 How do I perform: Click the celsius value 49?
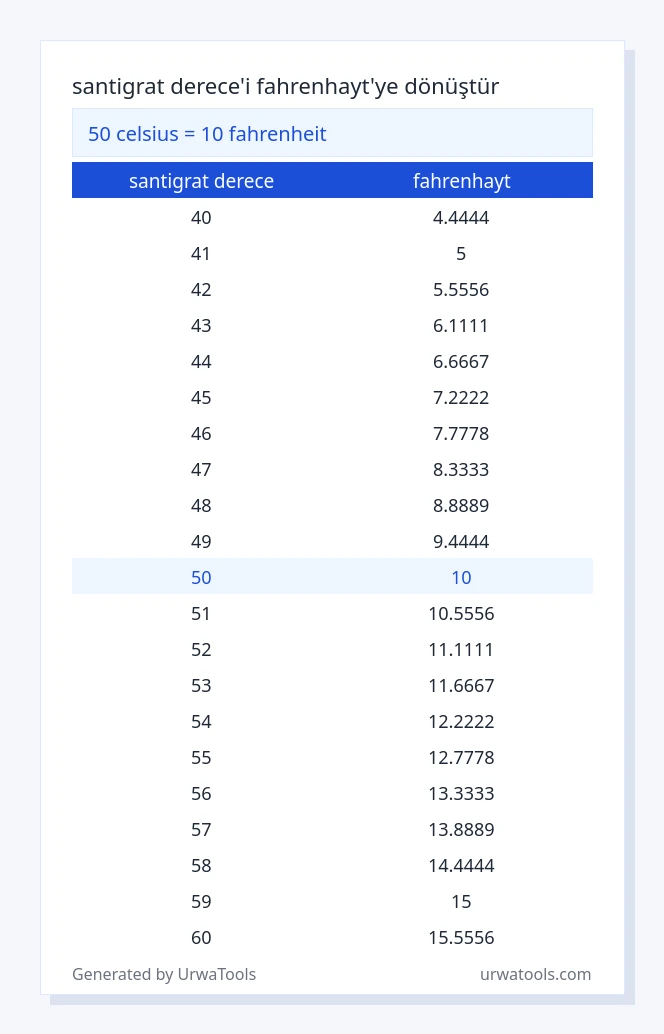click(x=201, y=541)
